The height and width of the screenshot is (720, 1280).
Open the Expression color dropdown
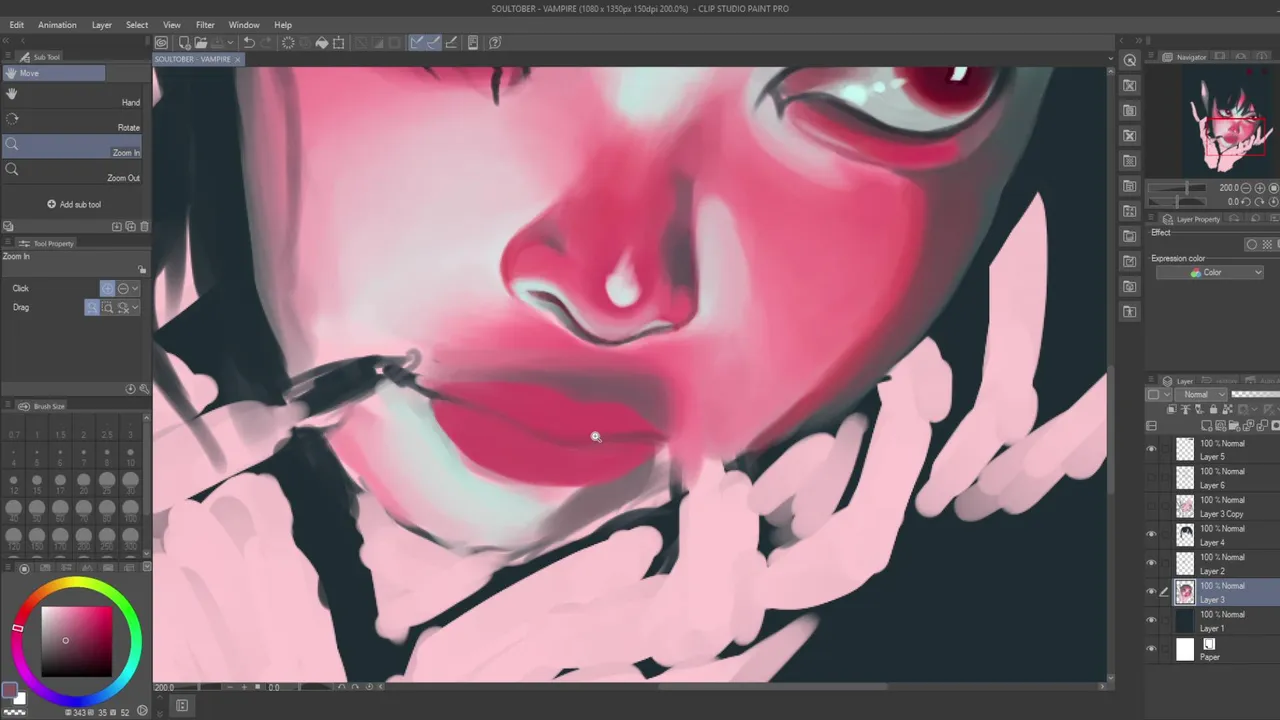[1210, 272]
